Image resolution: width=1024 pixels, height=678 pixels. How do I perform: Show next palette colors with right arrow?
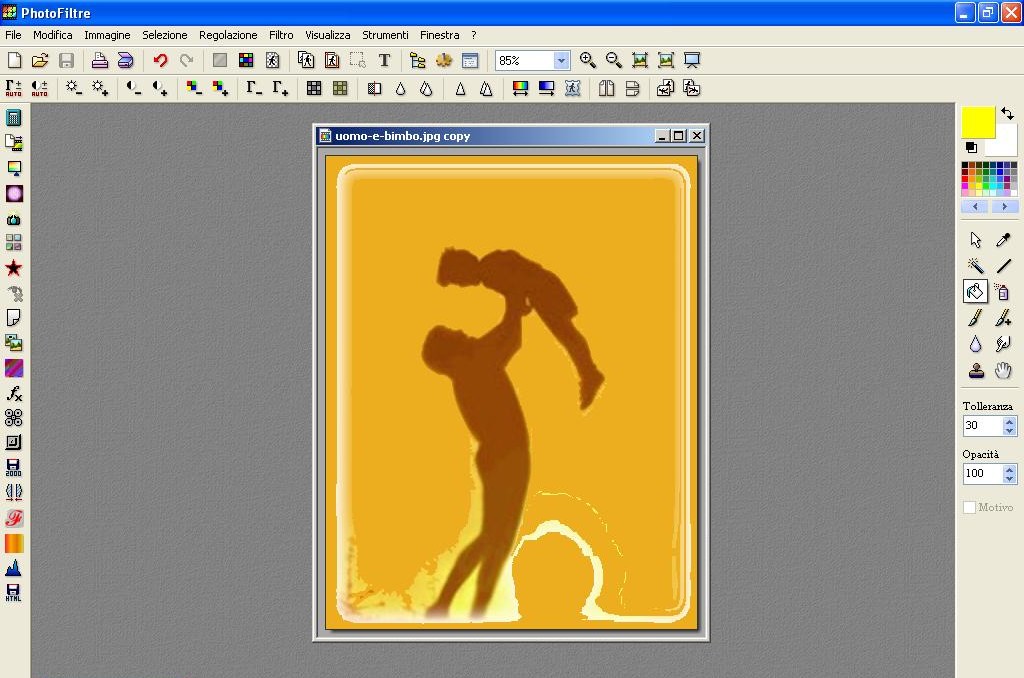coord(1004,207)
